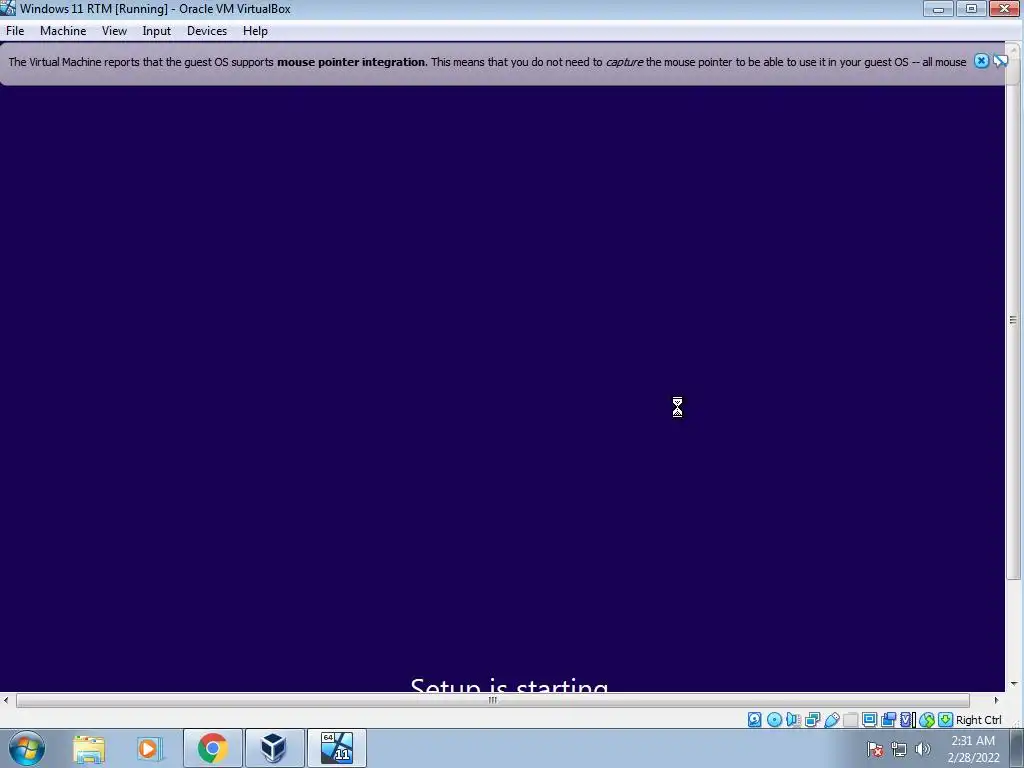Screen dimensions: 1024x768
Task: Click the recording status icon
Action: 888,720
